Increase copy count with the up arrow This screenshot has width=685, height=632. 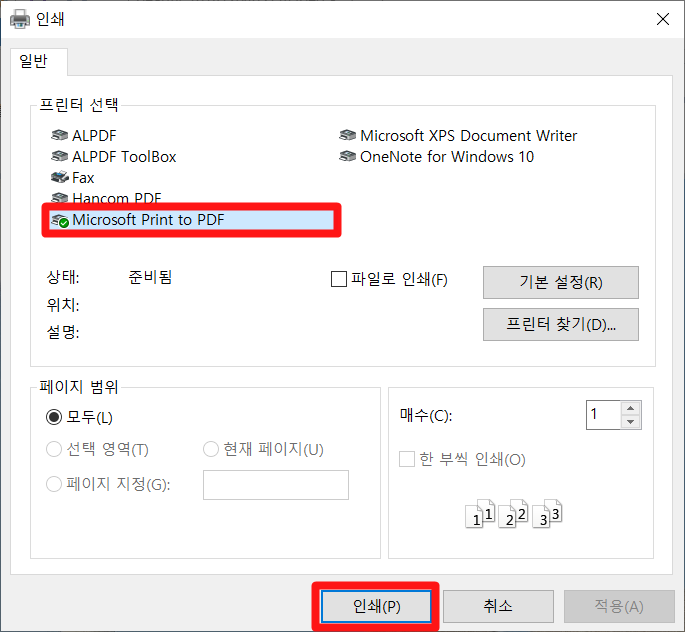tap(630, 408)
